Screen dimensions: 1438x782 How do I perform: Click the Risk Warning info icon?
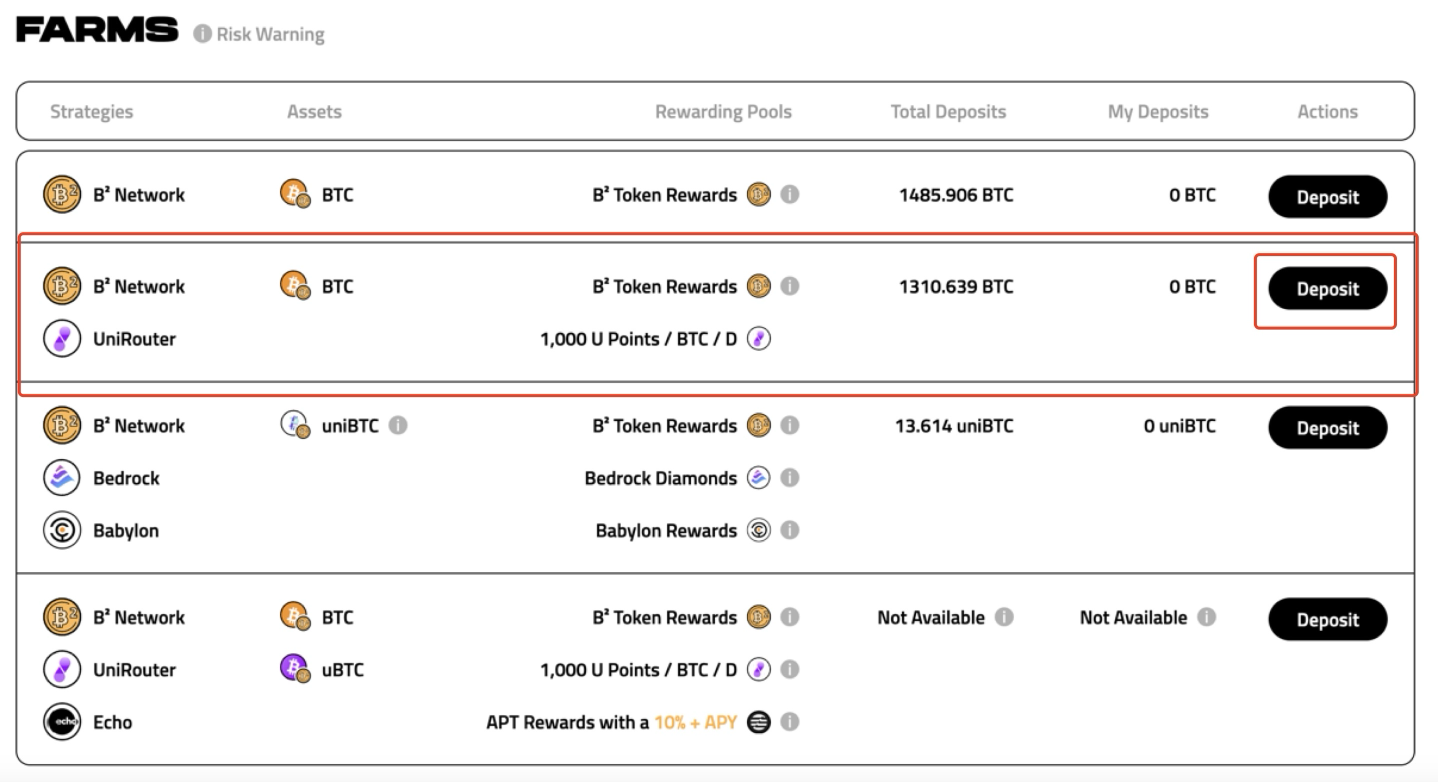point(202,34)
